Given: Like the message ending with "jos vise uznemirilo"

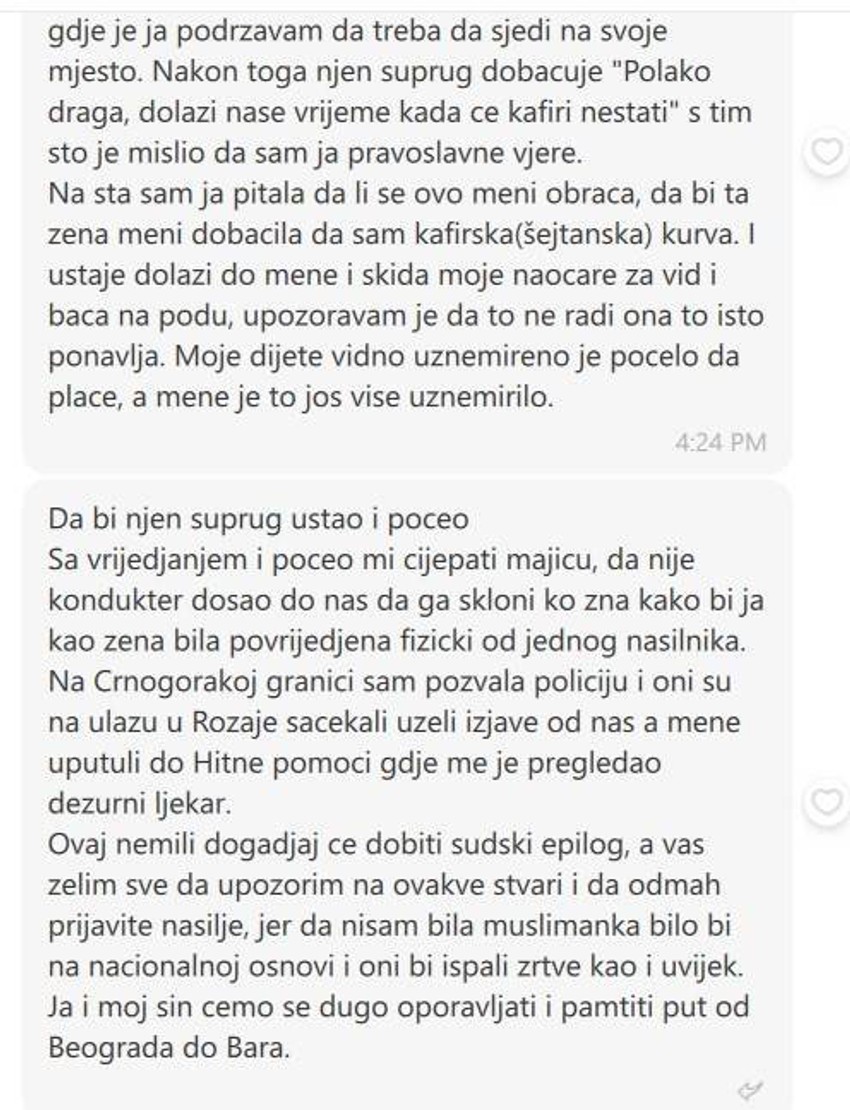Looking at the screenshot, I should click(827, 151).
